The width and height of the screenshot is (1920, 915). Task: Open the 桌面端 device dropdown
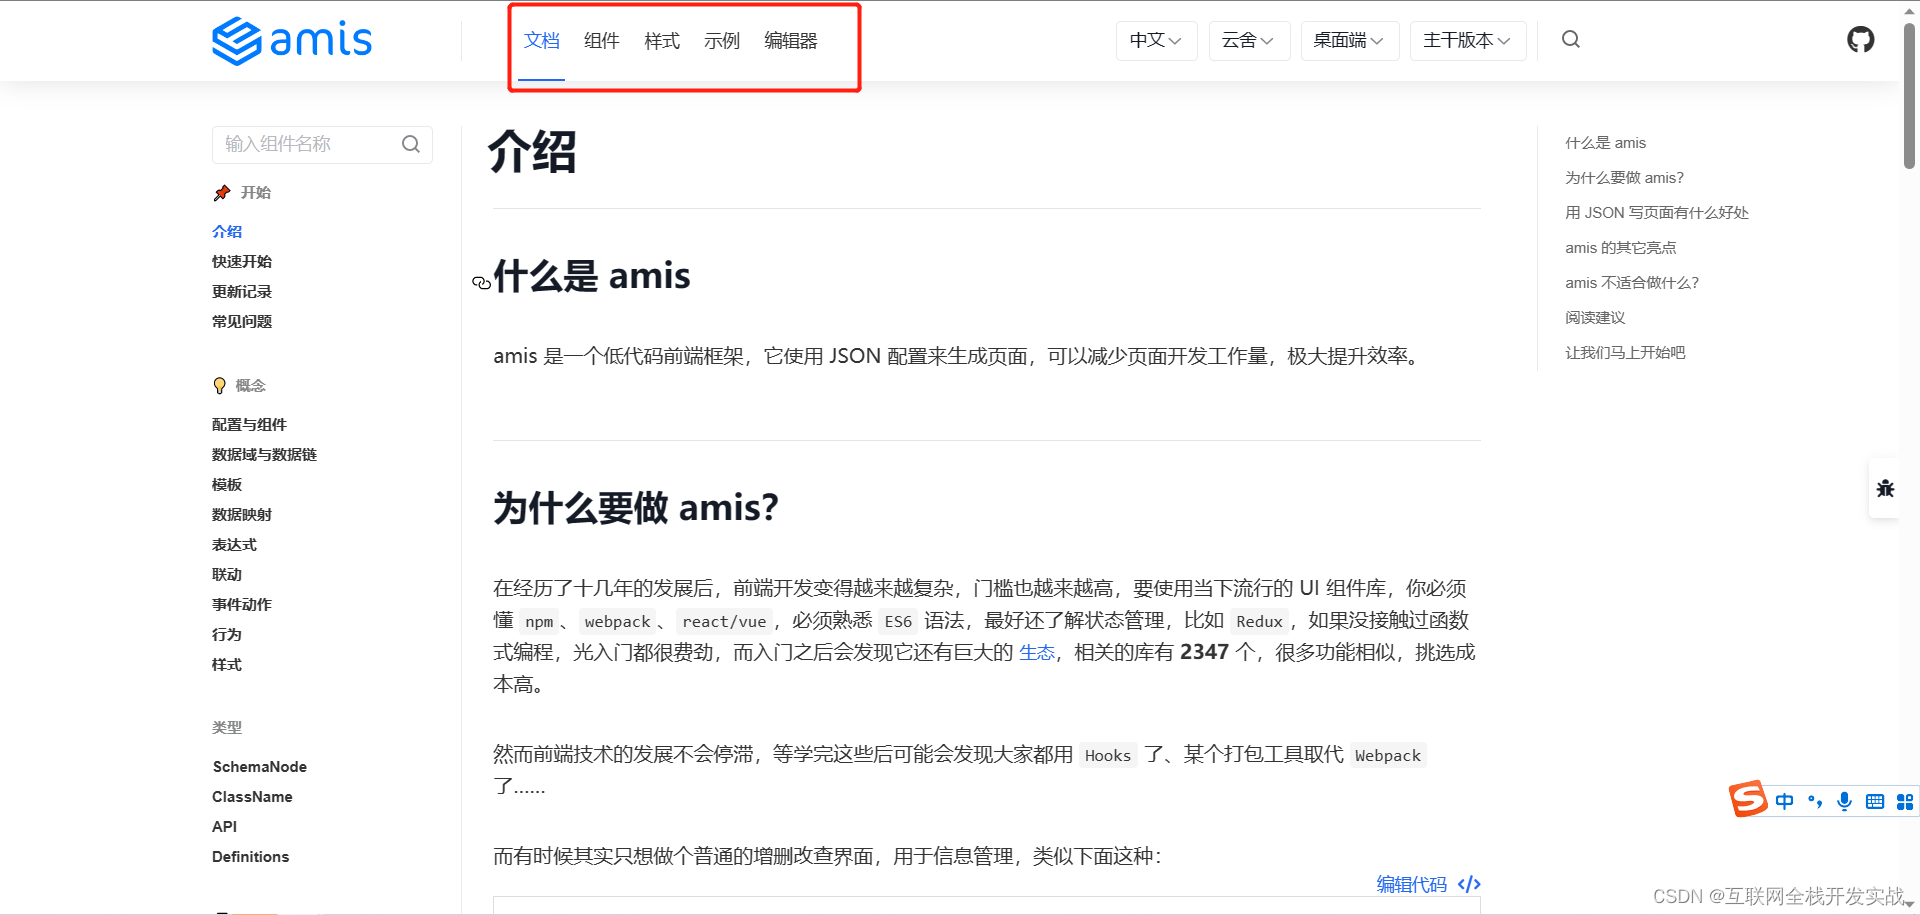coord(1349,41)
